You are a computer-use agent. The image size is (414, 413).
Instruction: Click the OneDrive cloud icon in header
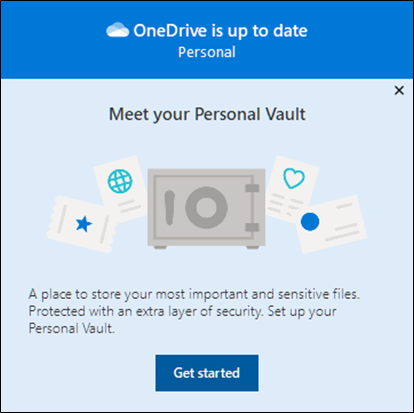[117, 30]
